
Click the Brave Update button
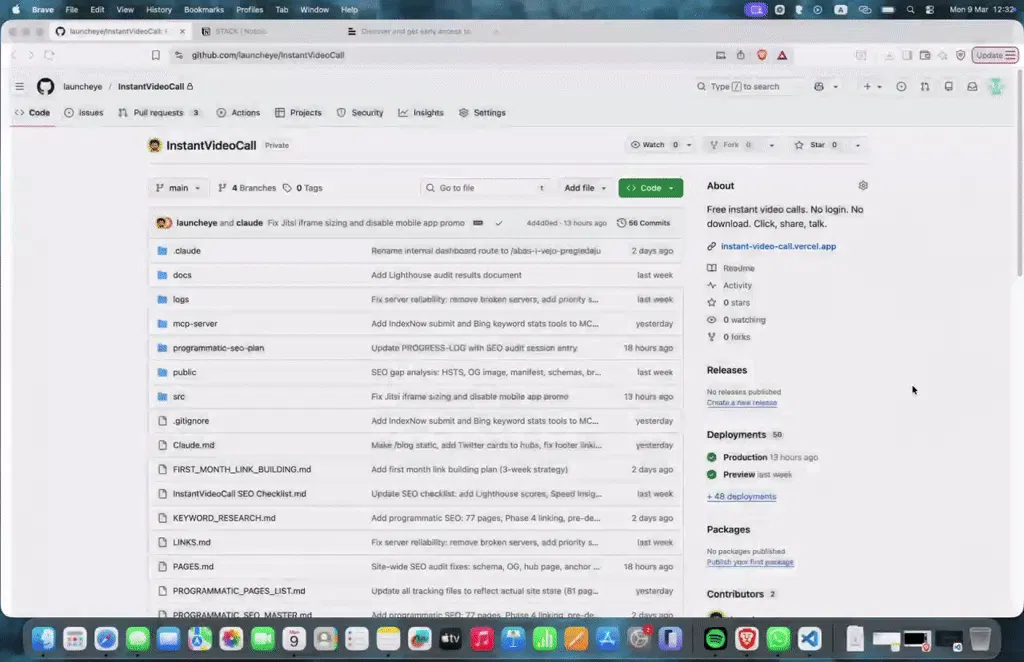click(995, 55)
